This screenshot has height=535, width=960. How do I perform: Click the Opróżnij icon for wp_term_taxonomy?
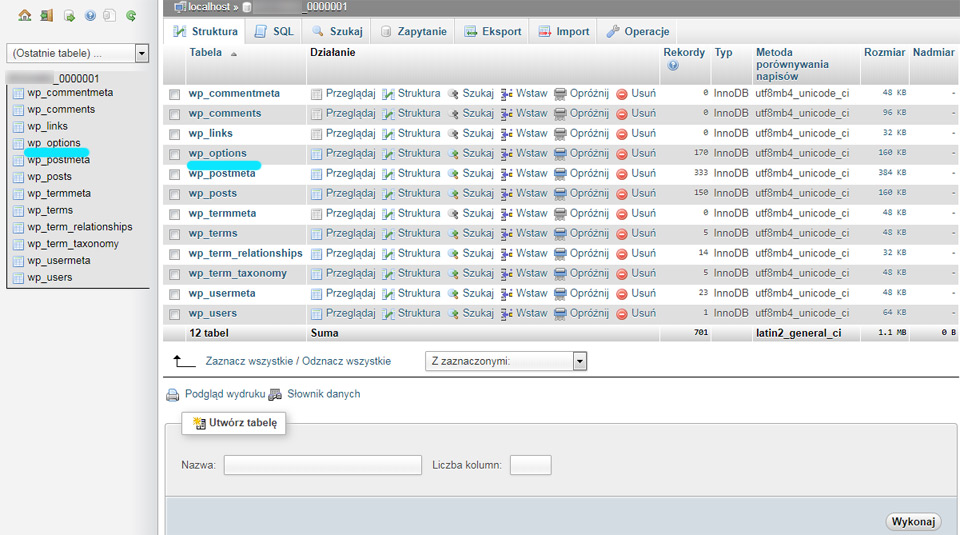click(560, 274)
